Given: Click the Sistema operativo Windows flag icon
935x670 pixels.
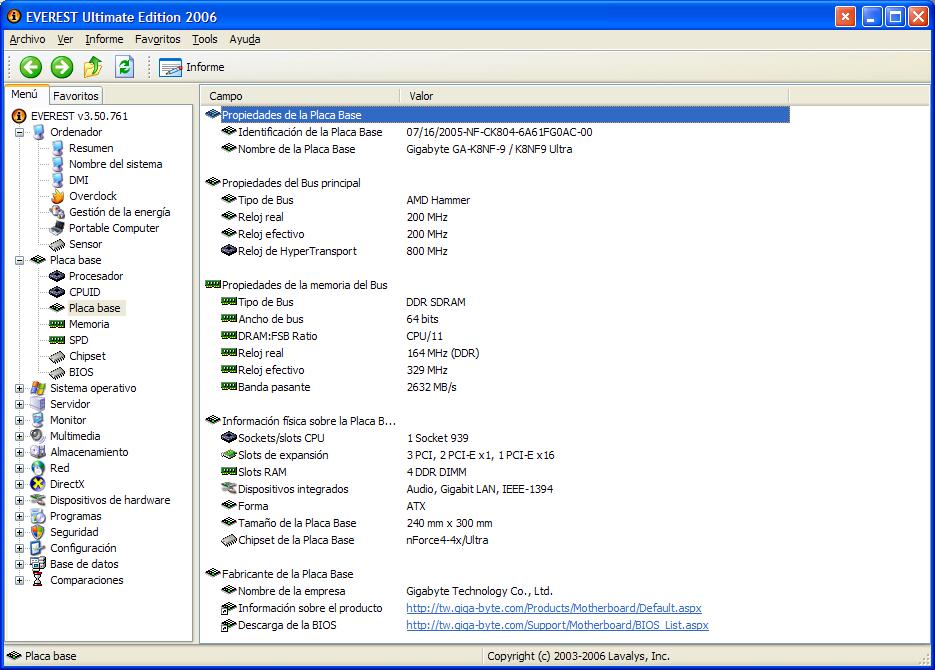Looking at the screenshot, I should (38, 388).
